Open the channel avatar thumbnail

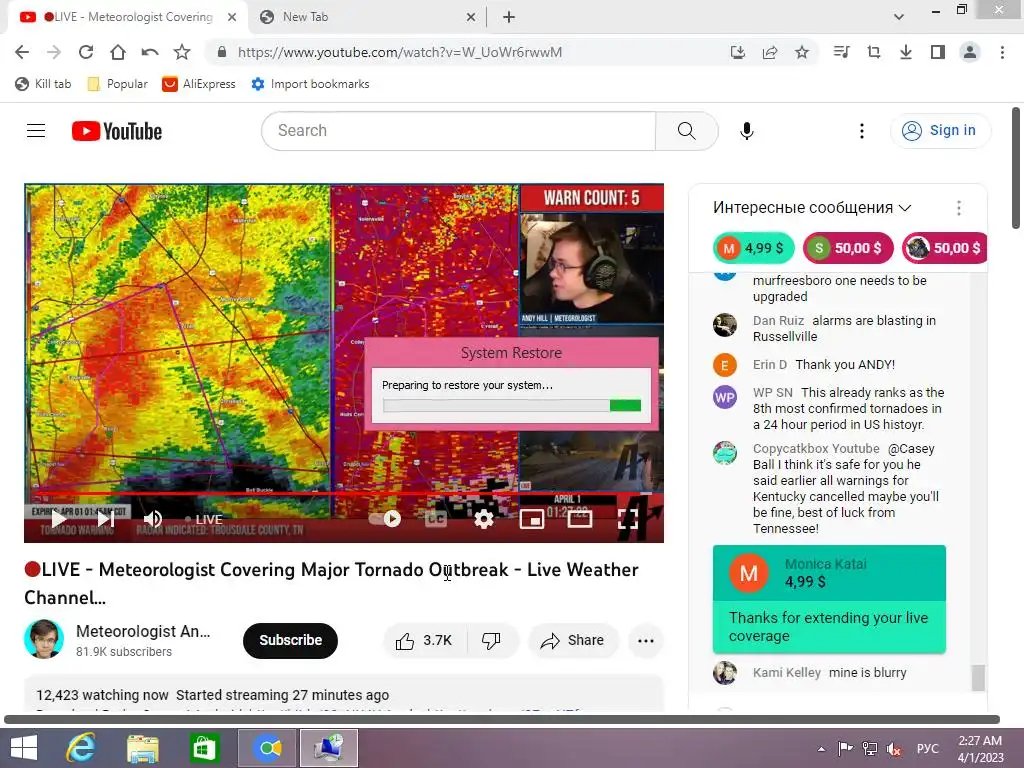click(44, 639)
